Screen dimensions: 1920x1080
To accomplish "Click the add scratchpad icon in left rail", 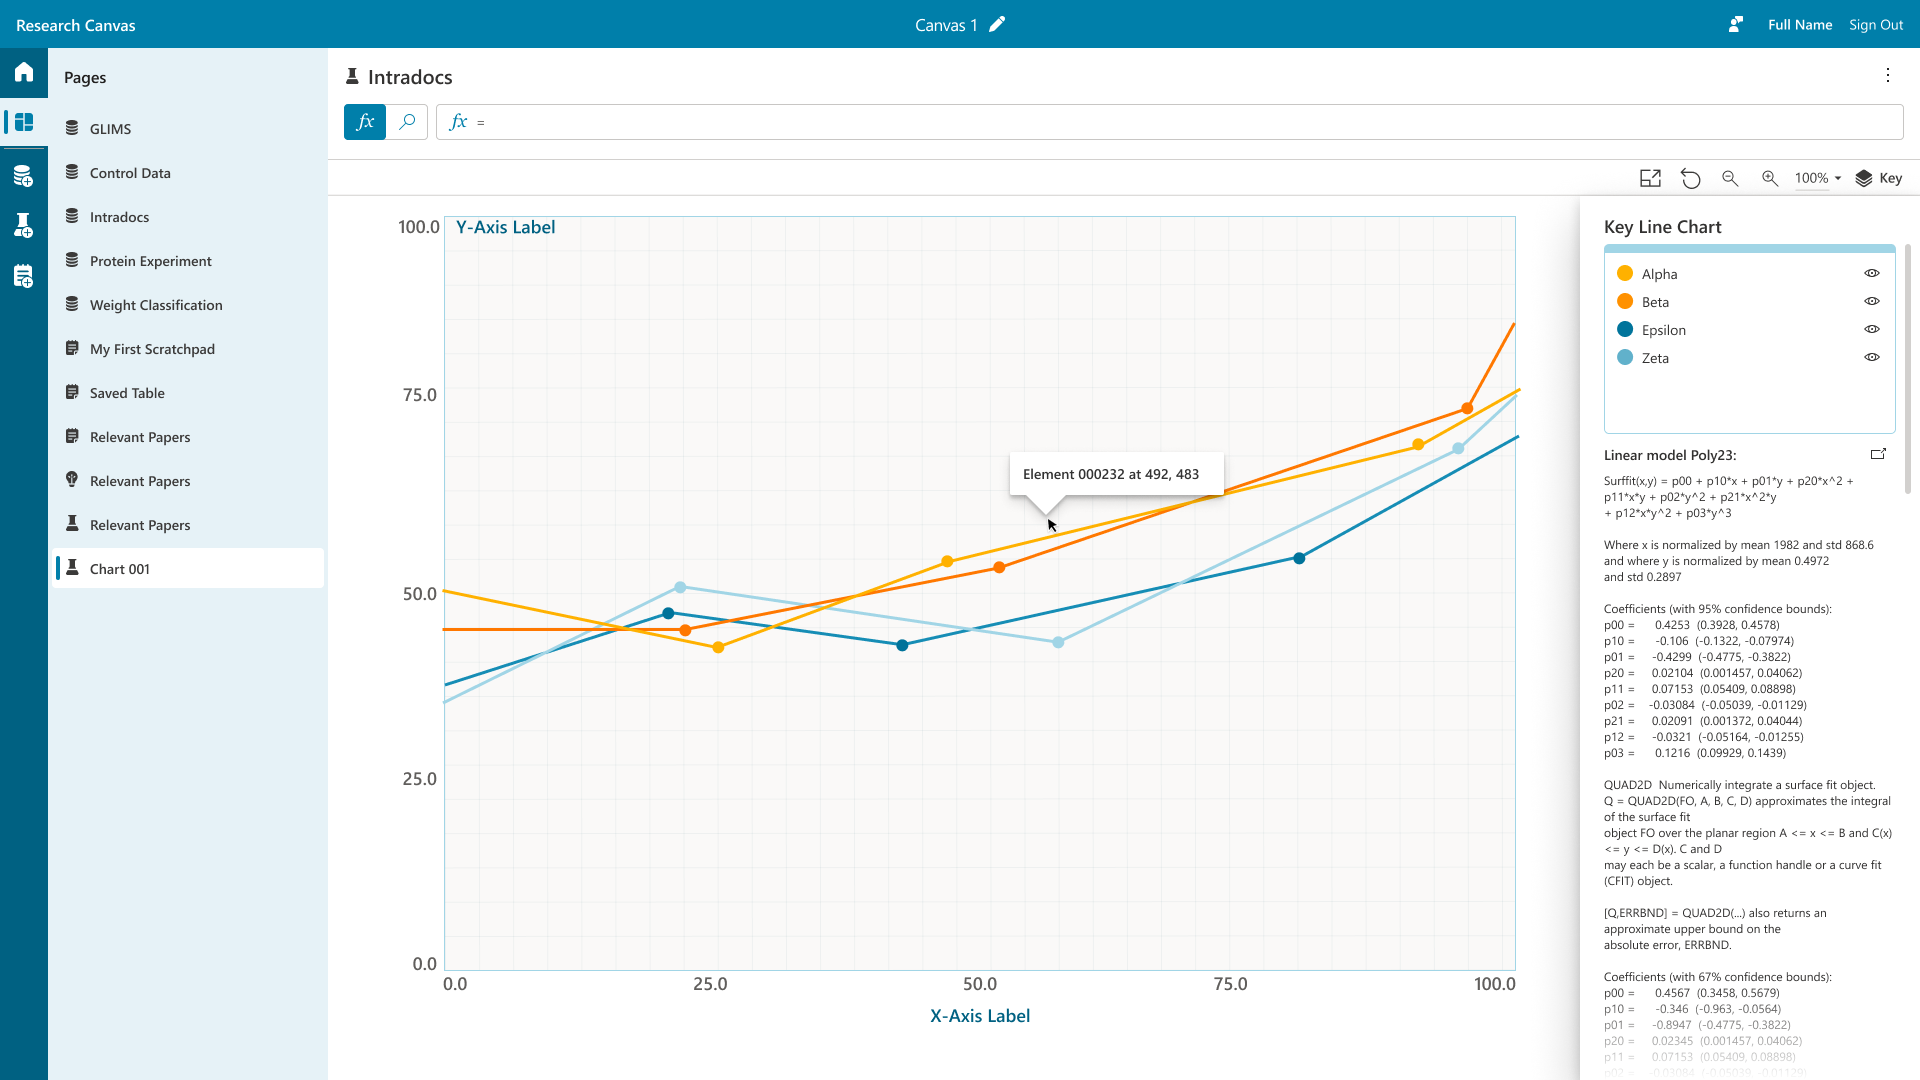I will point(24,276).
